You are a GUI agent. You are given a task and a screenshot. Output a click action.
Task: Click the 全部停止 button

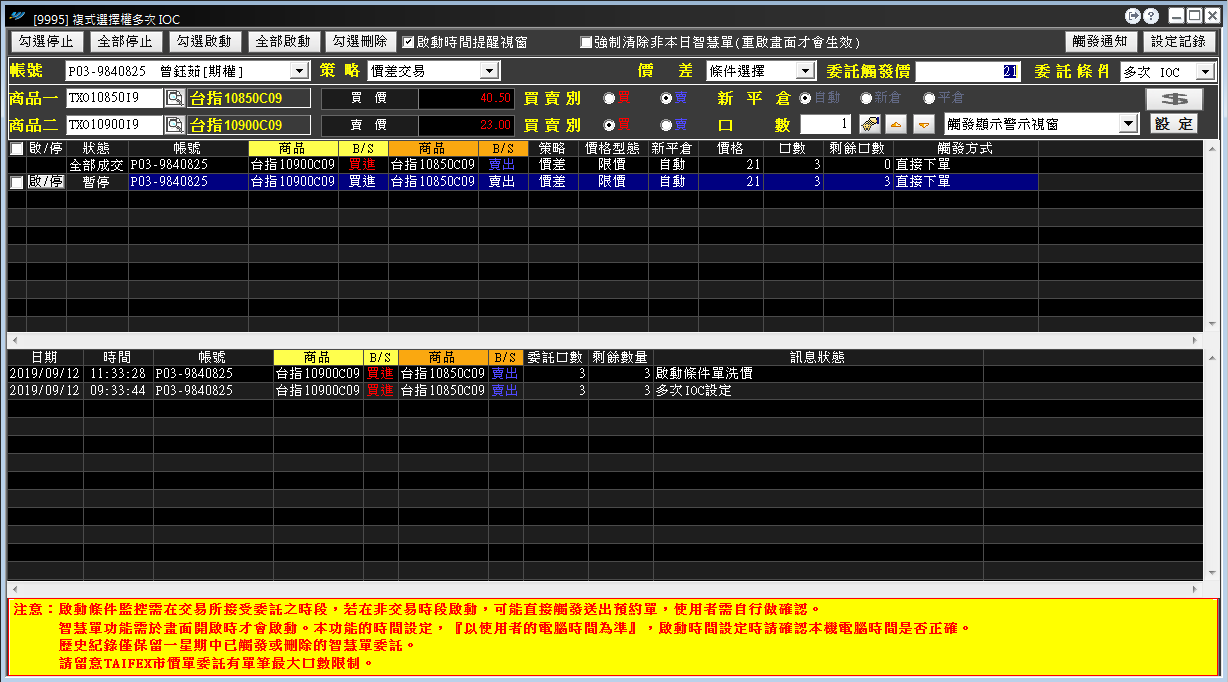coord(125,42)
